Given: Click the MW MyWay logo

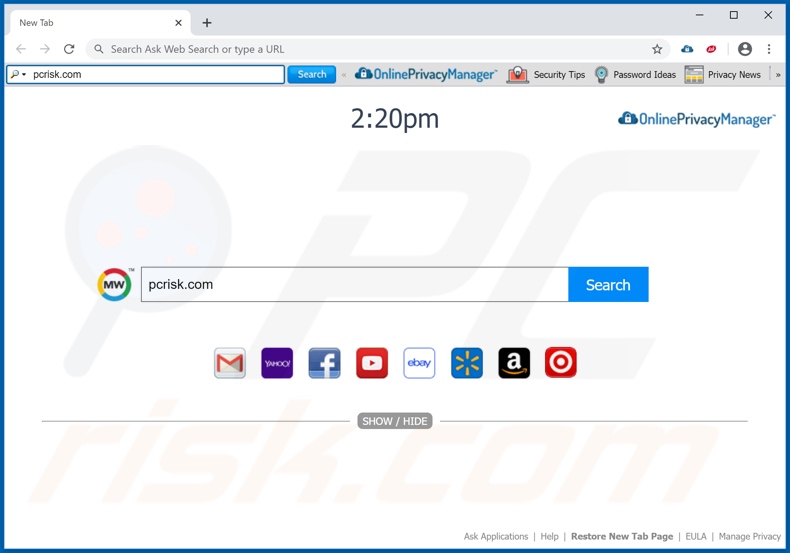Looking at the screenshot, I should [115, 285].
